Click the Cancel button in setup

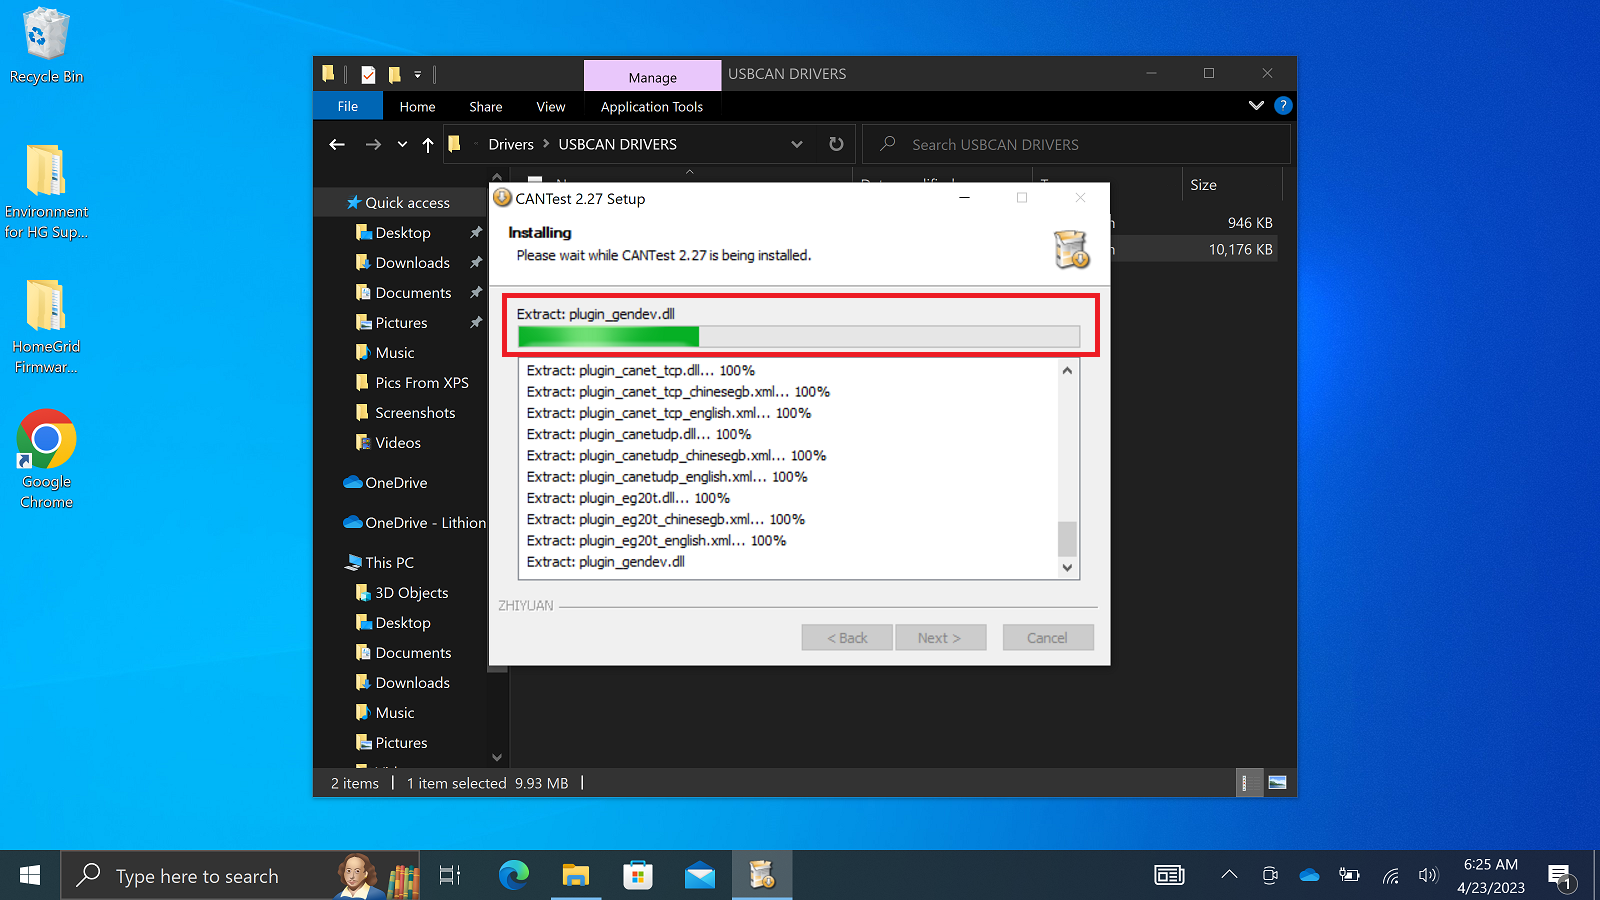1047,638
